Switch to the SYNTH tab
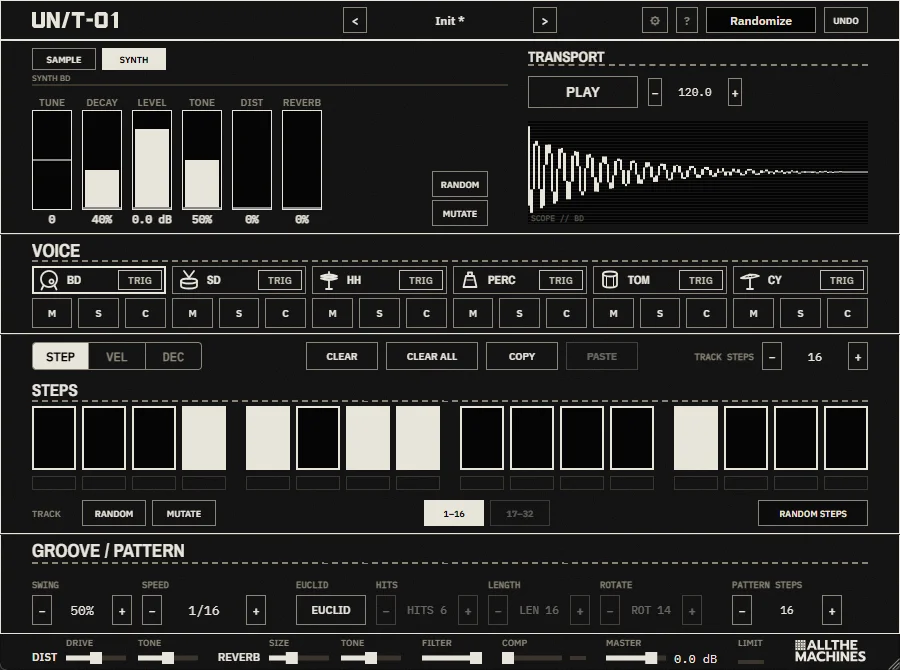The width and height of the screenshot is (900, 670). [134, 59]
